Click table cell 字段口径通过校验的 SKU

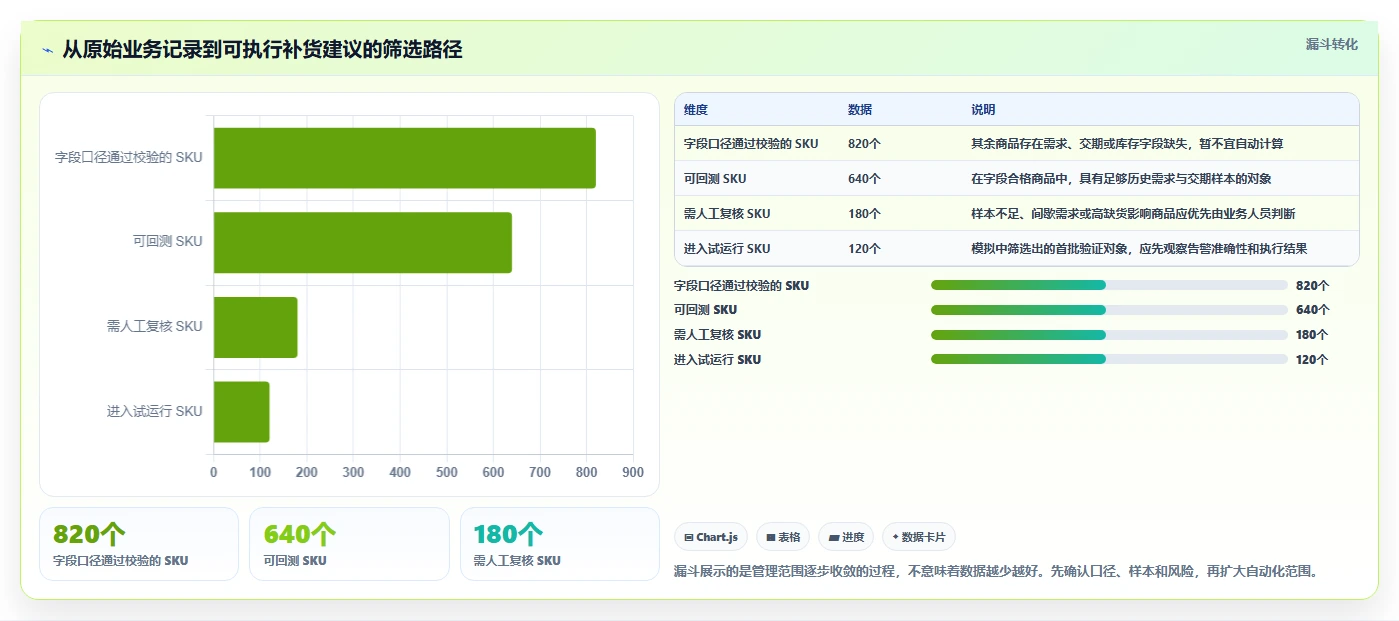pyautogui.click(x=751, y=144)
